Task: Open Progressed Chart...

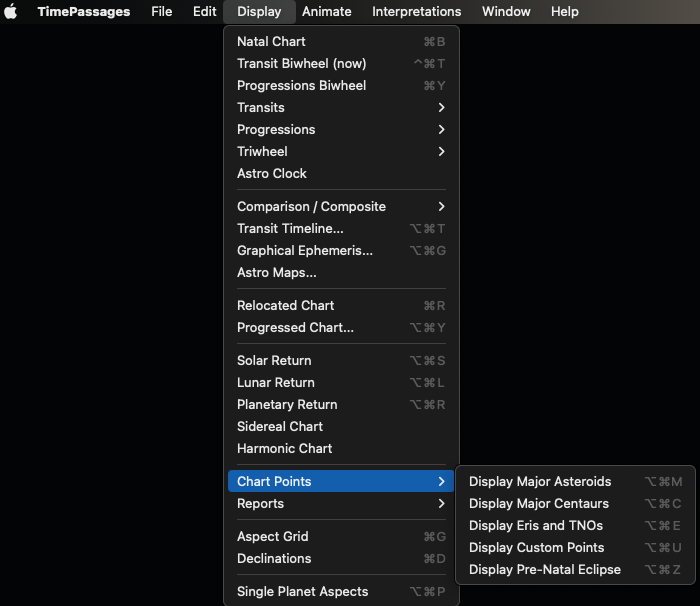Action: click(x=341, y=327)
